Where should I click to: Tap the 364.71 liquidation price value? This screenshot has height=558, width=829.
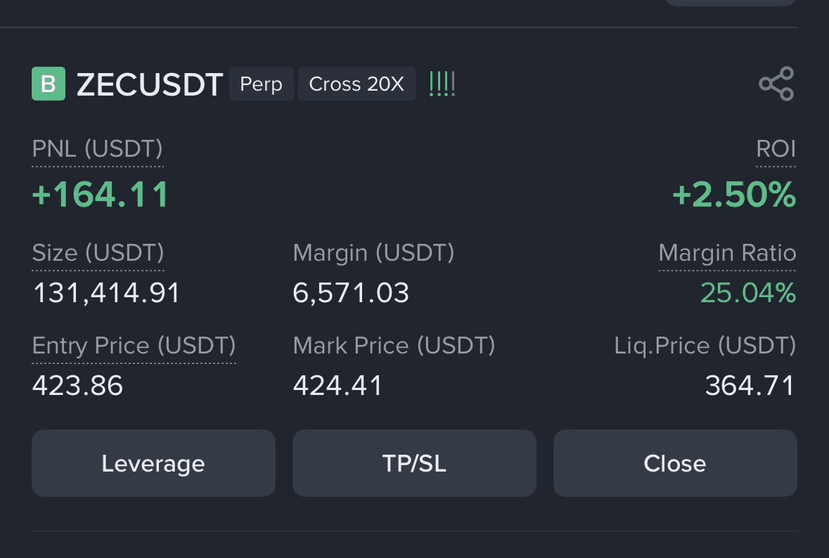tap(750, 385)
